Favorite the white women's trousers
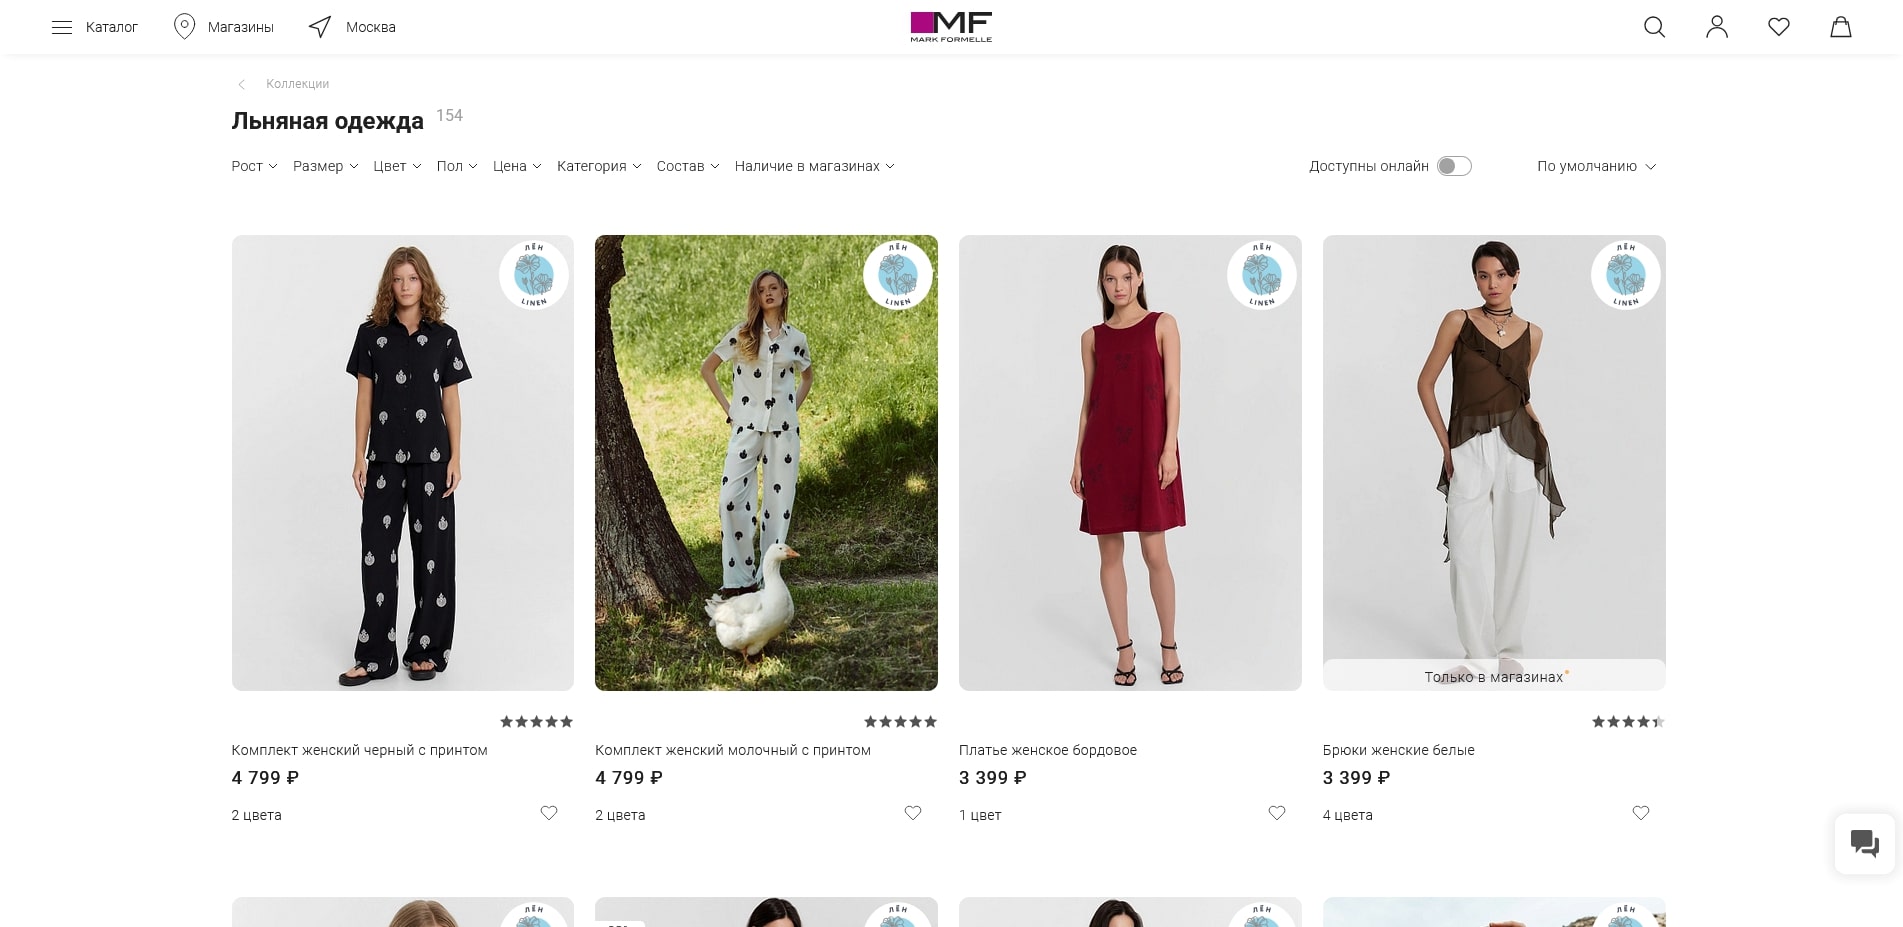 (1640, 813)
